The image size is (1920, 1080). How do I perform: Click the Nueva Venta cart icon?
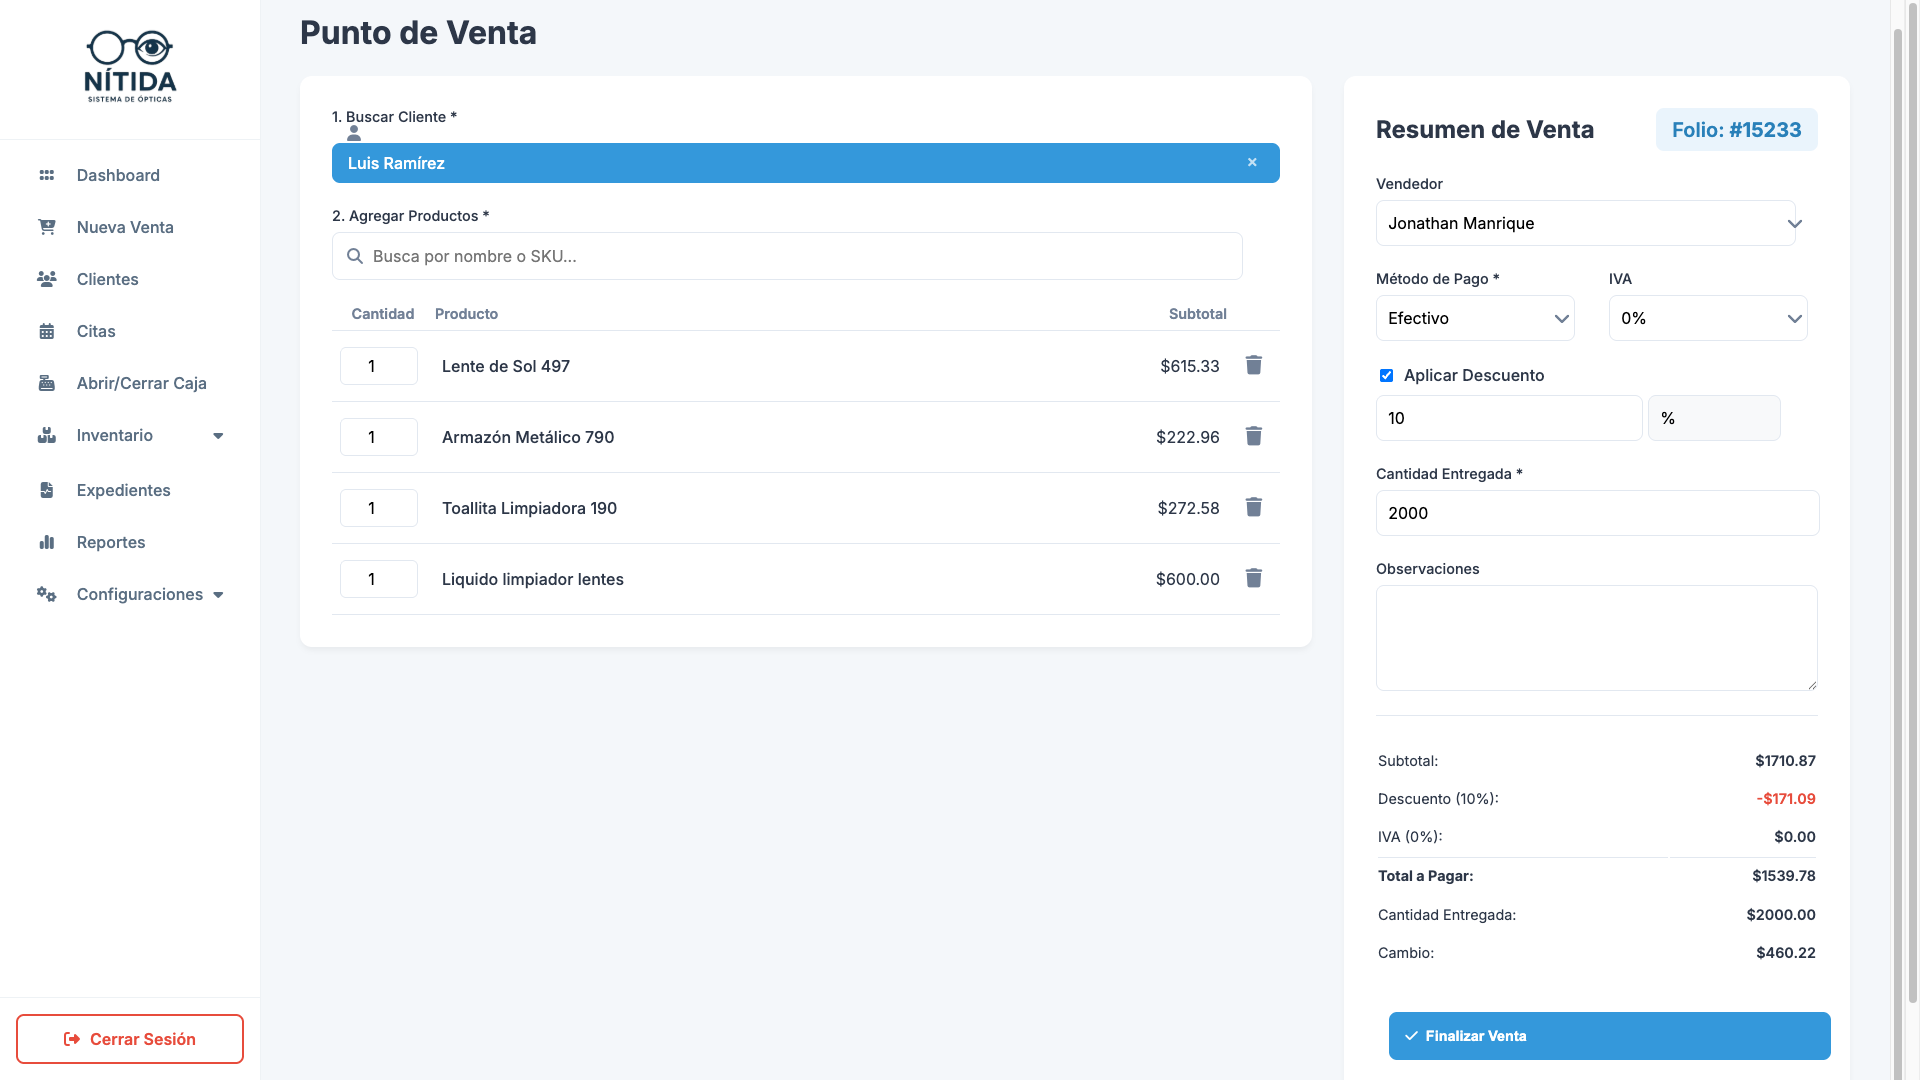pyautogui.click(x=46, y=227)
